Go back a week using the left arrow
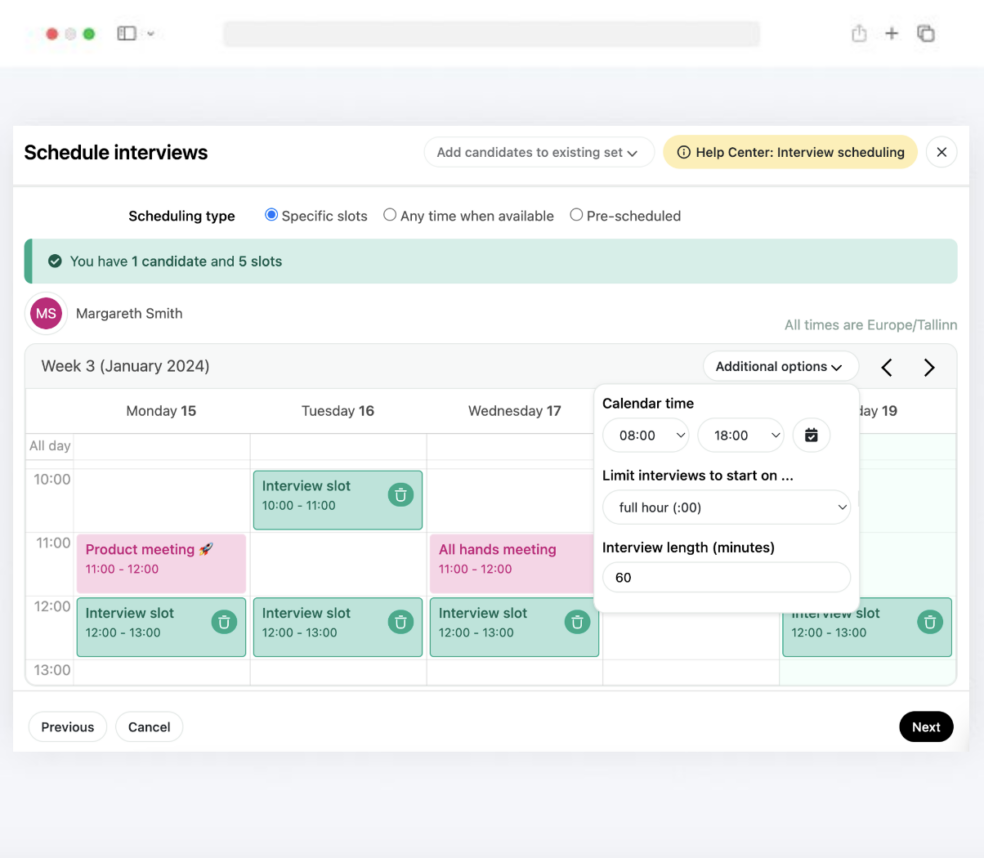The height and width of the screenshot is (858, 984). click(886, 367)
